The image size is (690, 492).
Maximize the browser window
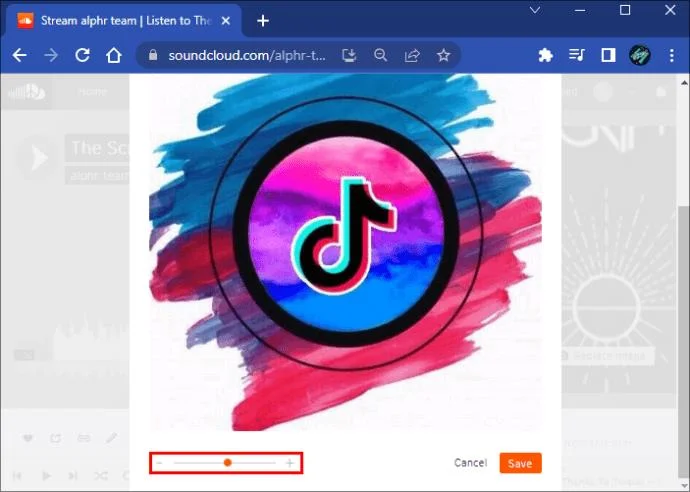(x=625, y=10)
